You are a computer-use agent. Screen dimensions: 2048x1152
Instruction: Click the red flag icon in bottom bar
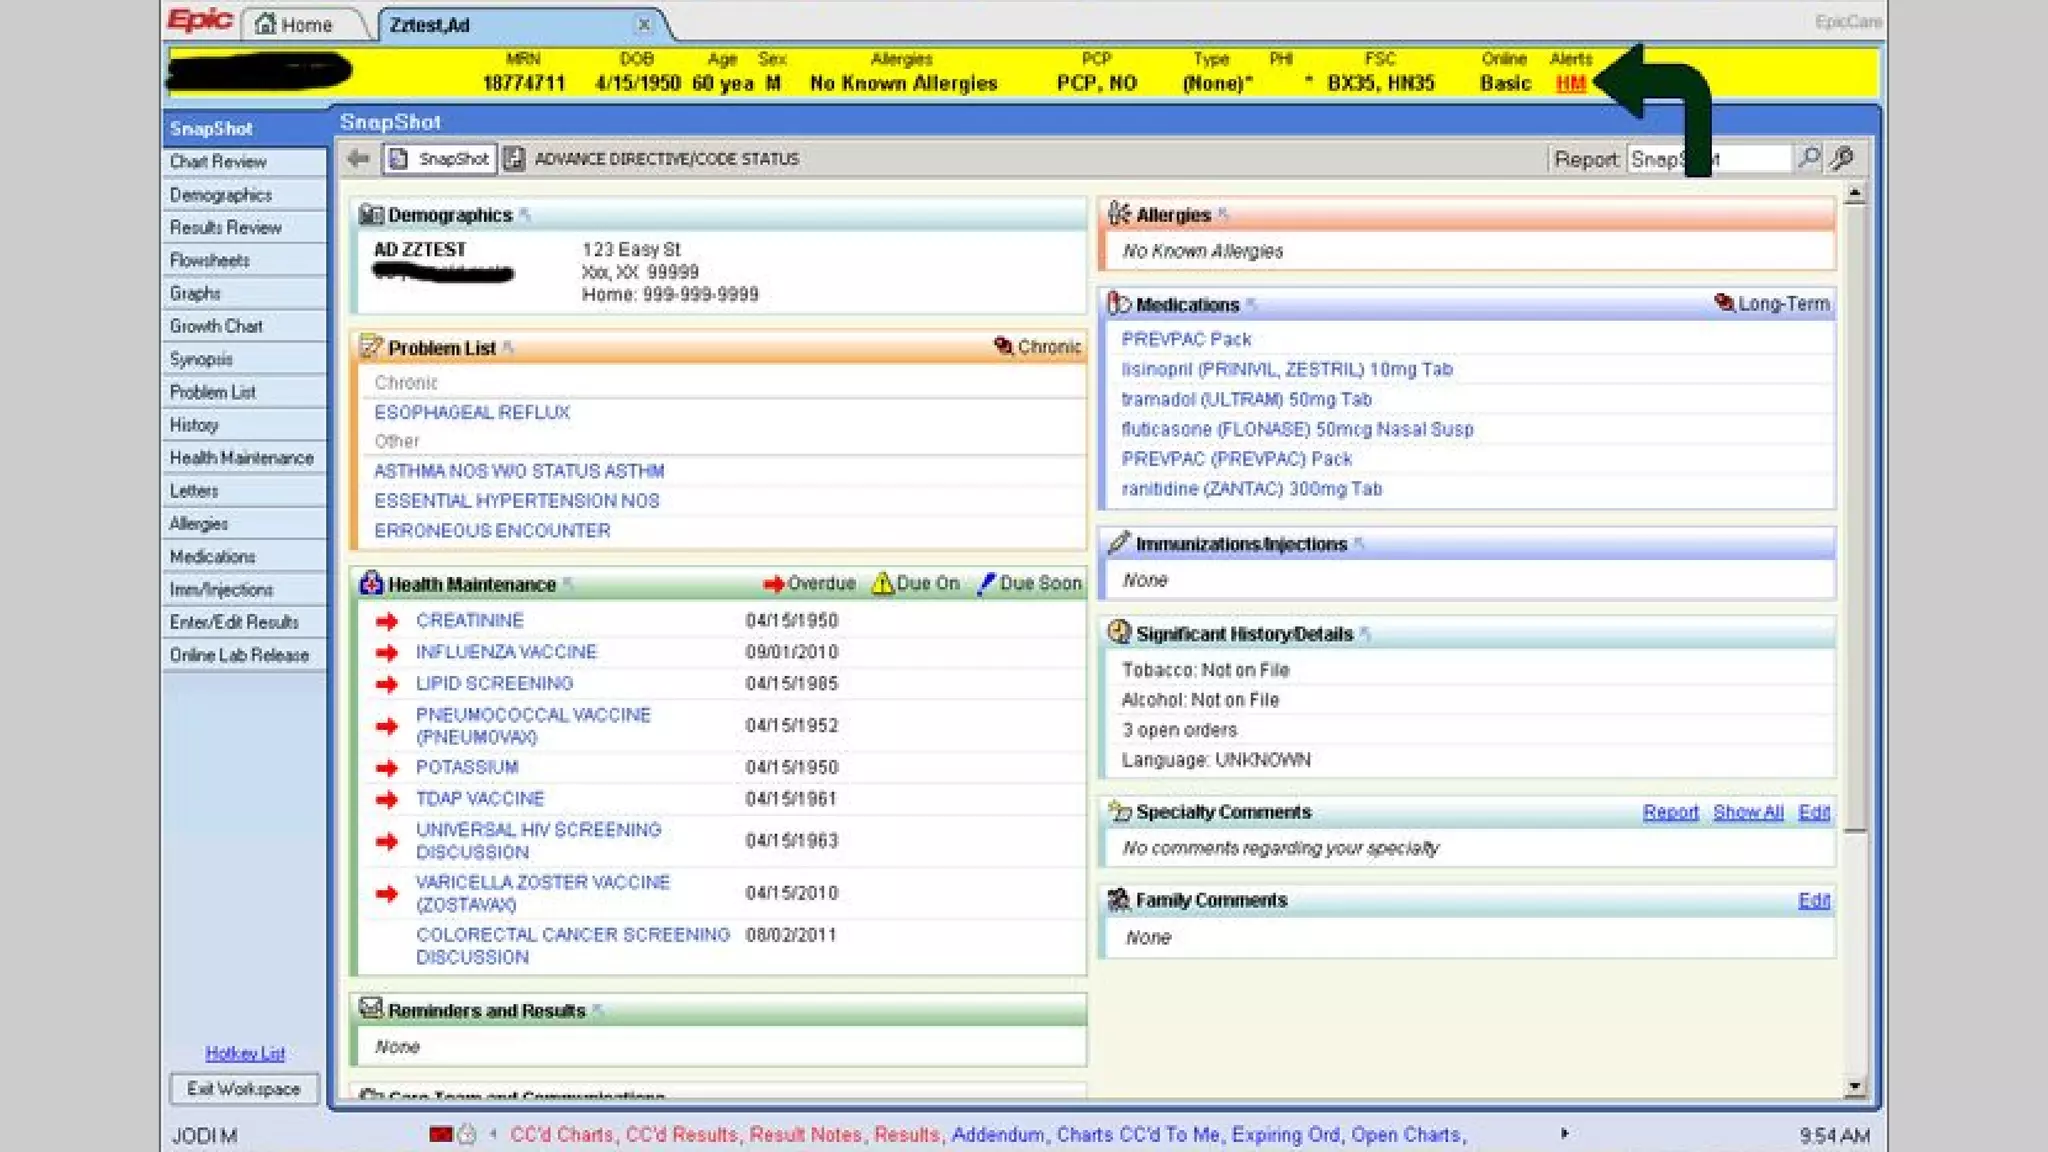pyautogui.click(x=440, y=1134)
